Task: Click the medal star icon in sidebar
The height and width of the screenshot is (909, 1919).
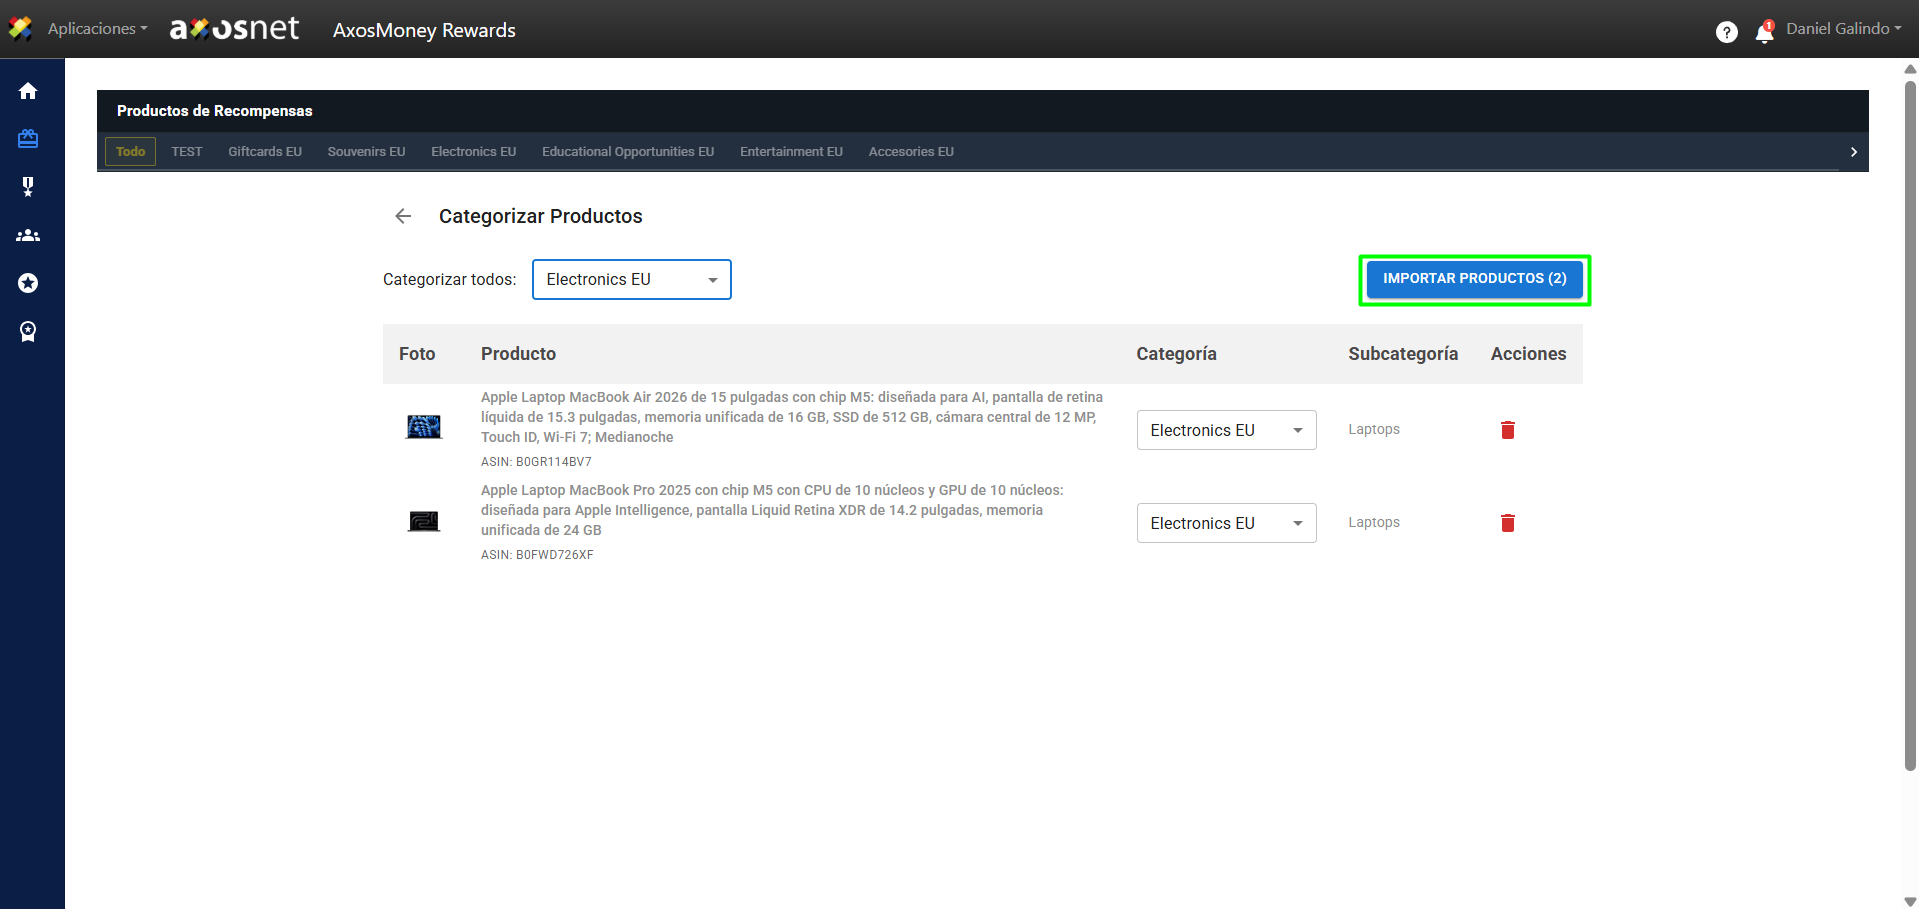Action: point(28,187)
